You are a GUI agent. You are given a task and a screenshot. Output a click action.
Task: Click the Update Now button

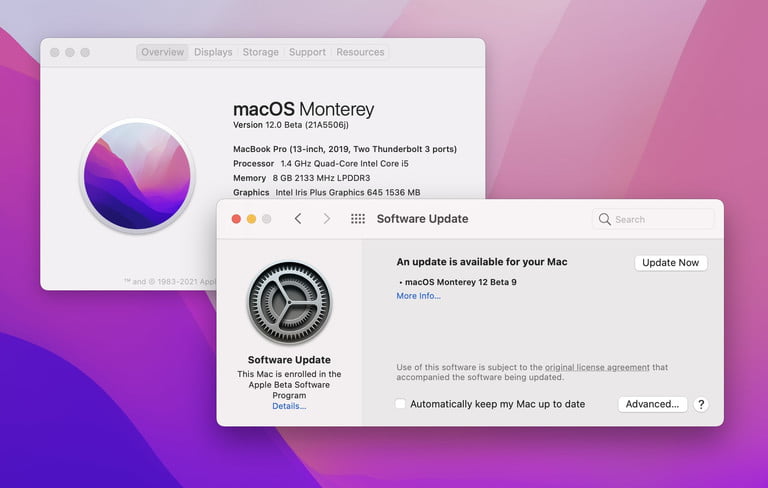671,263
